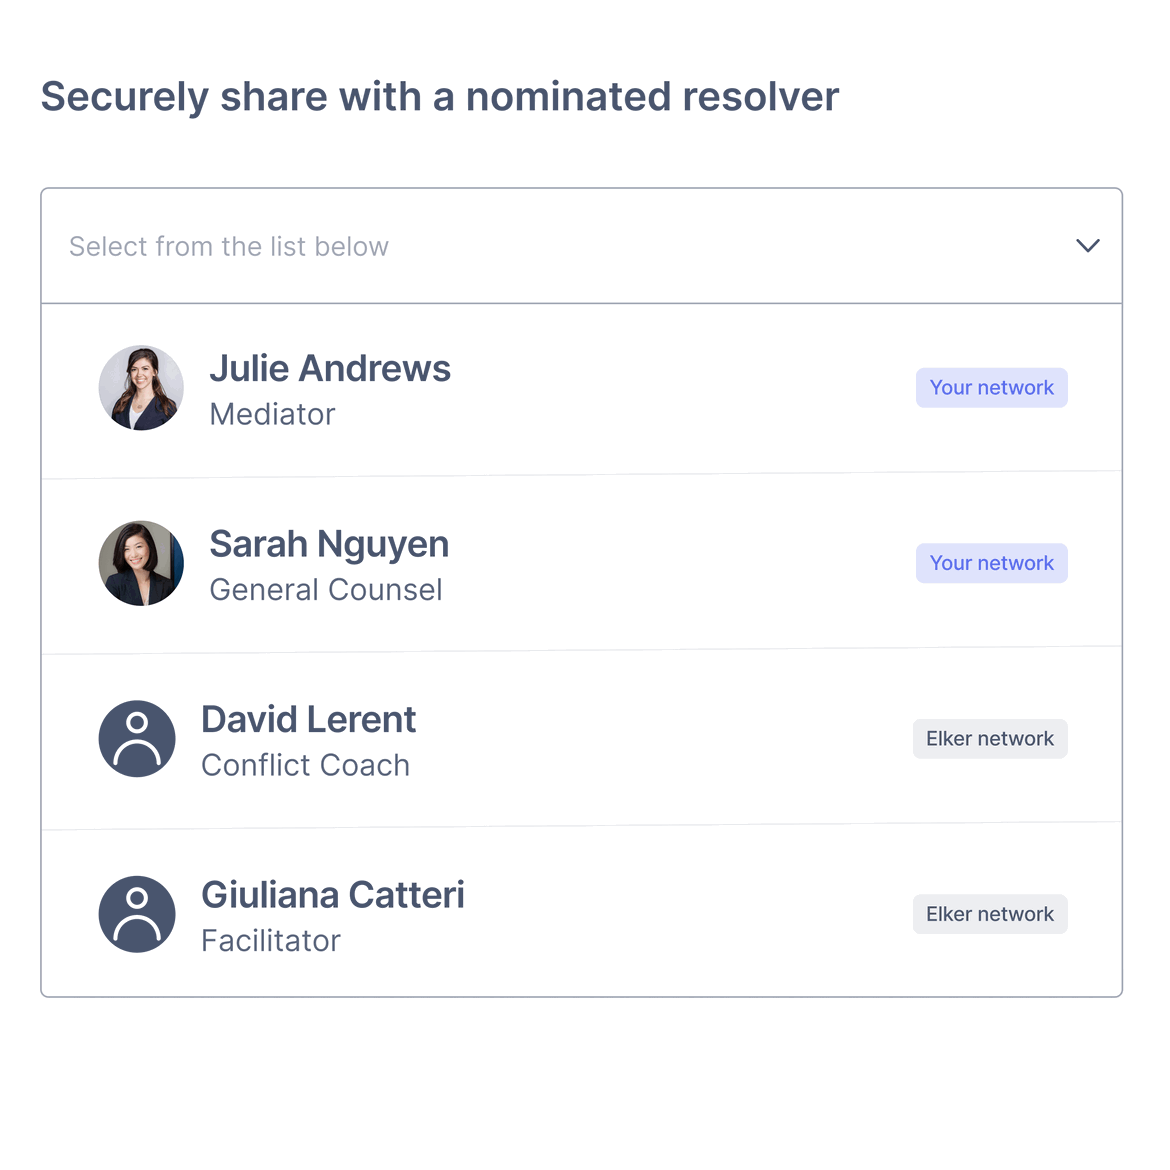1170x1170 pixels.
Task: Open the resolver selection dropdown chevron
Action: (1088, 246)
